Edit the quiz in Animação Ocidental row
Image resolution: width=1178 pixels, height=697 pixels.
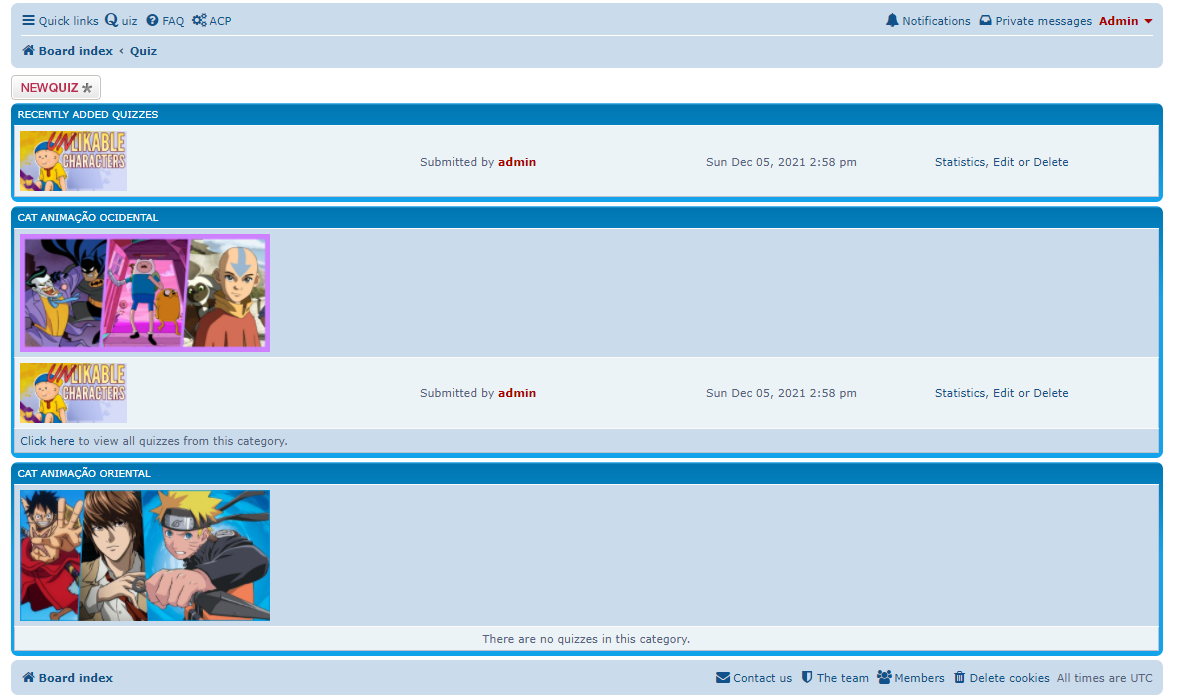(x=1003, y=393)
